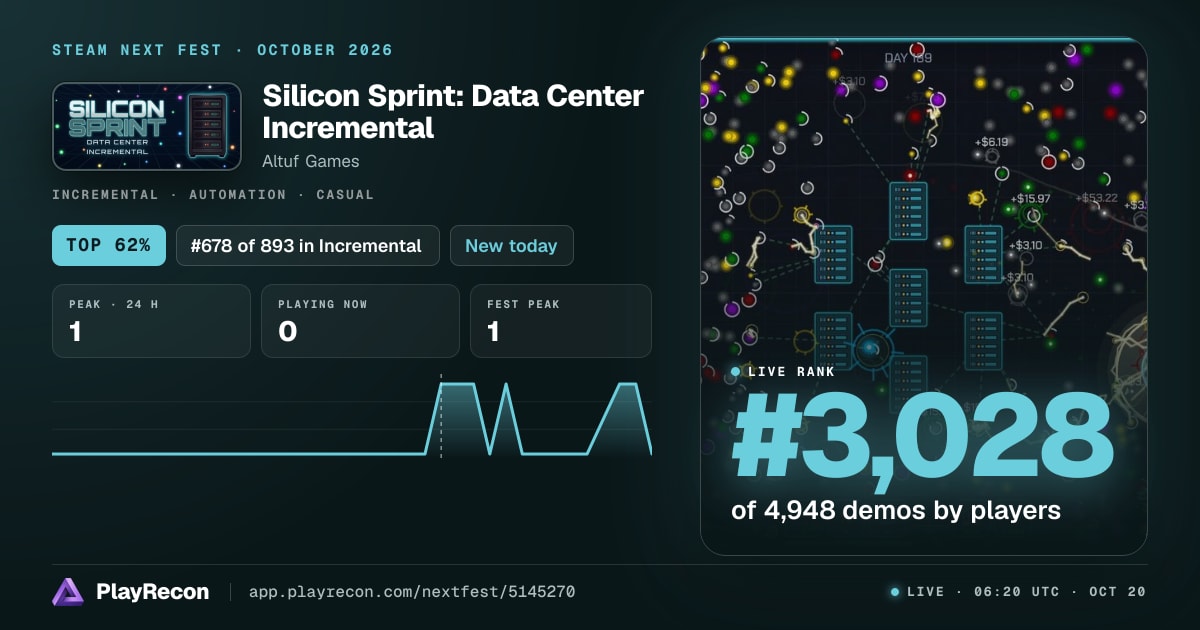This screenshot has width=1200, height=630.
Task: Click the New today badge
Action: point(511,245)
